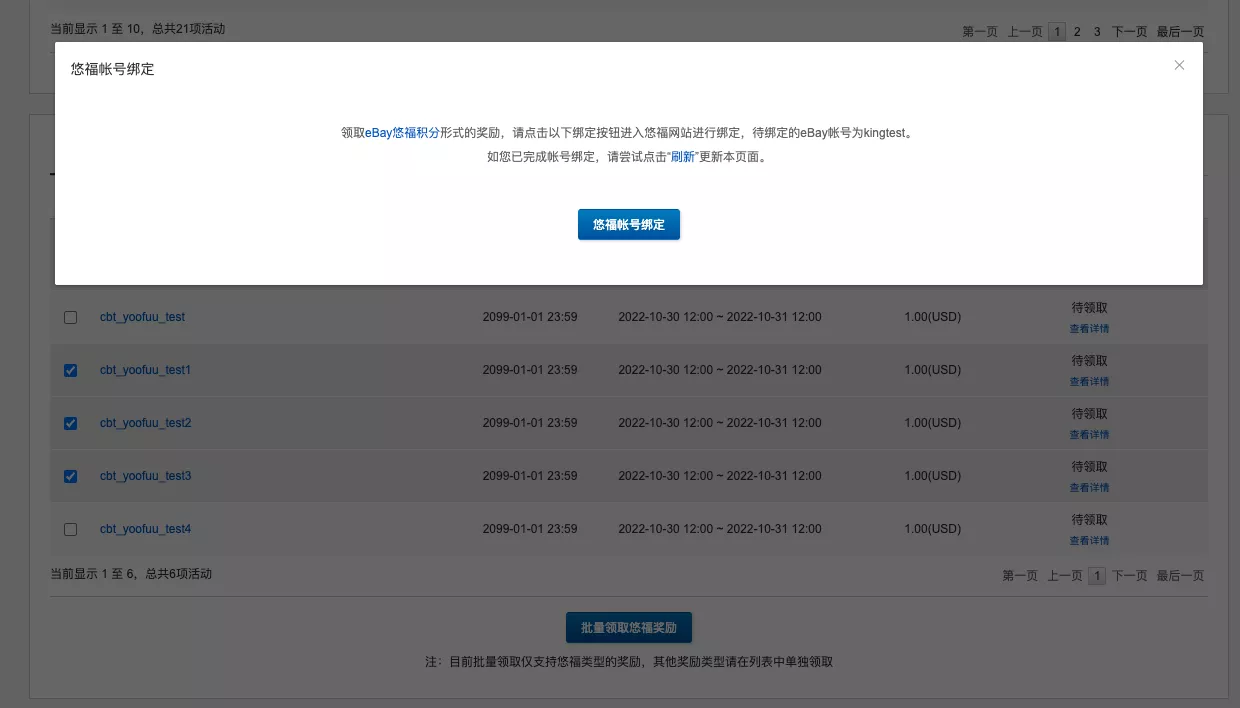Uncheck the cbt_yoofuu_test1 checkbox
The image size is (1240, 708).
70,370
